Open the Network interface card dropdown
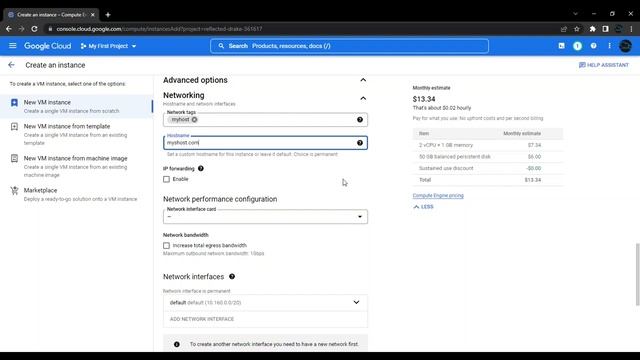The height and width of the screenshot is (360, 640). (x=265, y=217)
